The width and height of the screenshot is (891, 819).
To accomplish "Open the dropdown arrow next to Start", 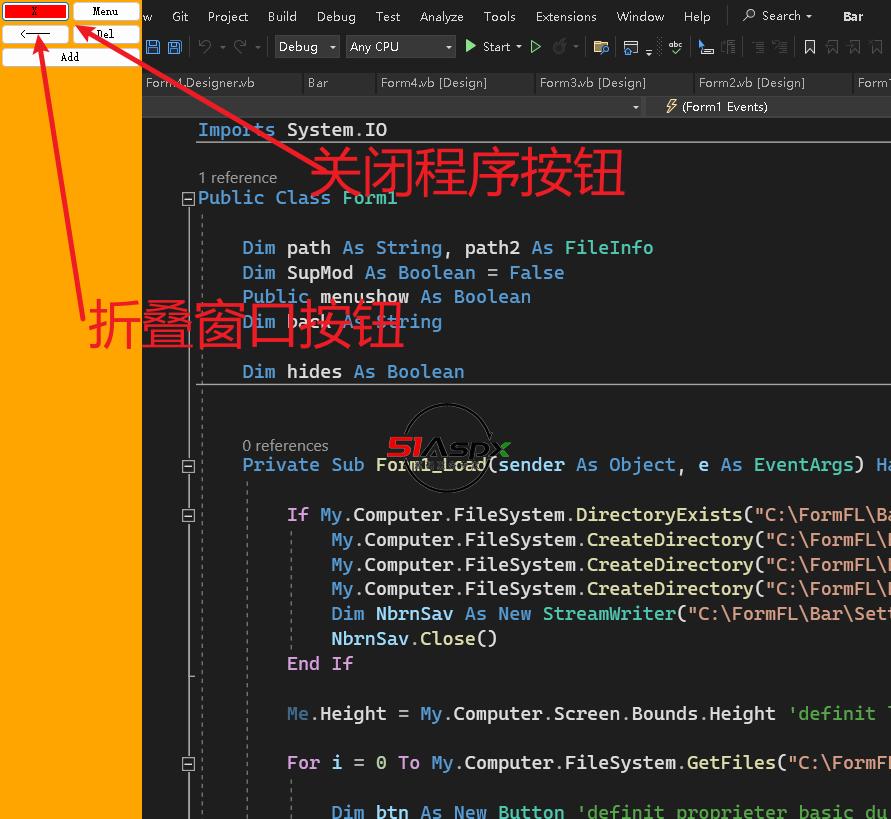I will tap(519, 47).
